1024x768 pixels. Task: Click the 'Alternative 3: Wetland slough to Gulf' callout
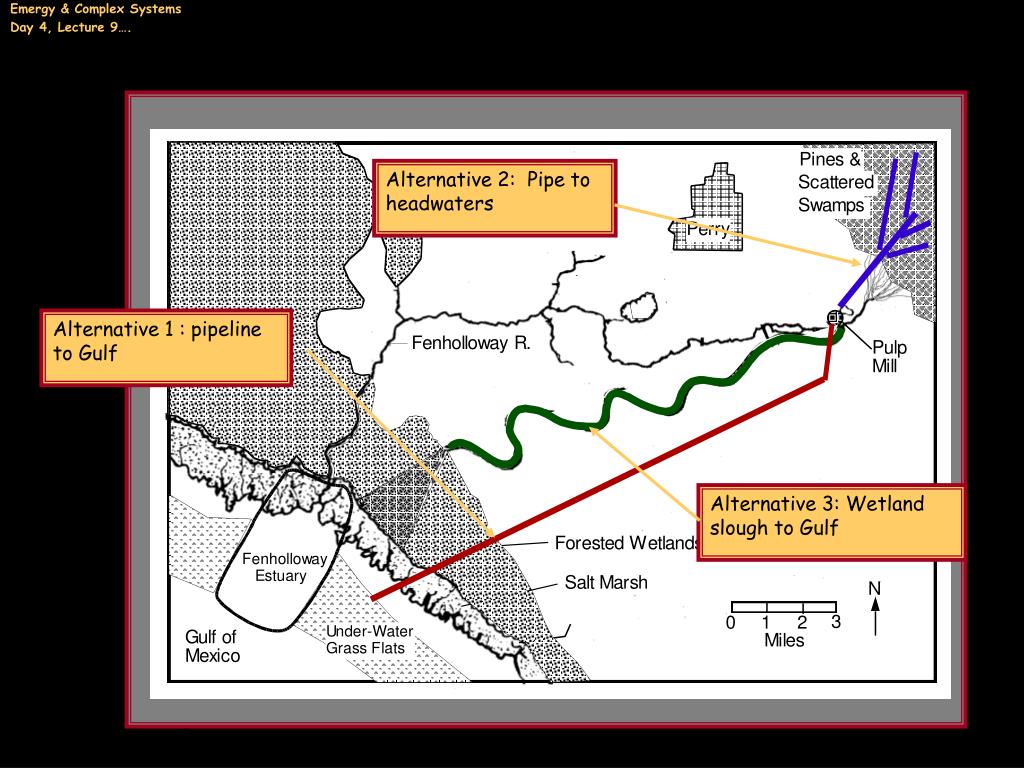(831, 522)
